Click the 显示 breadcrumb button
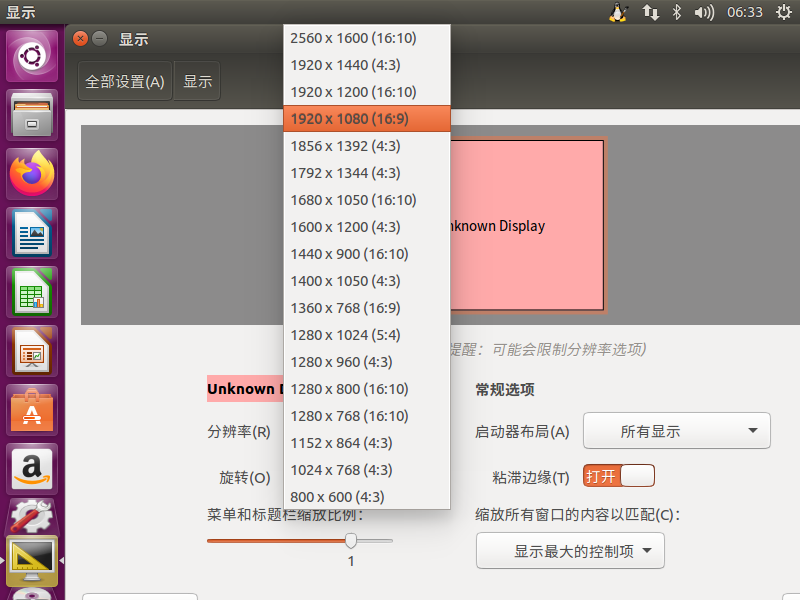800x600 pixels. coord(197,82)
